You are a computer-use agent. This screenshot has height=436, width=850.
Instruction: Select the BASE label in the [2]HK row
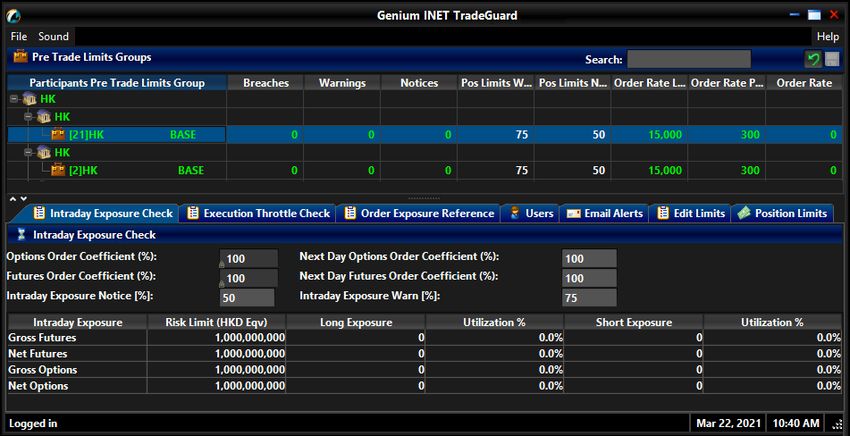pos(191,170)
